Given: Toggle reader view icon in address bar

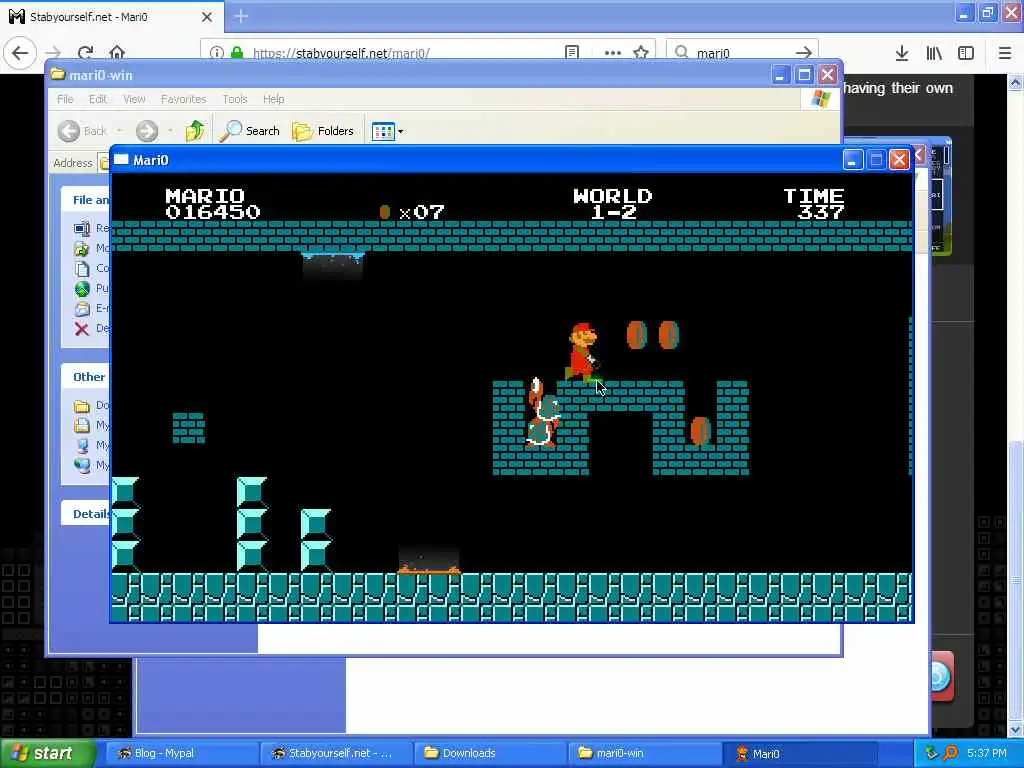Looking at the screenshot, I should coord(572,53).
